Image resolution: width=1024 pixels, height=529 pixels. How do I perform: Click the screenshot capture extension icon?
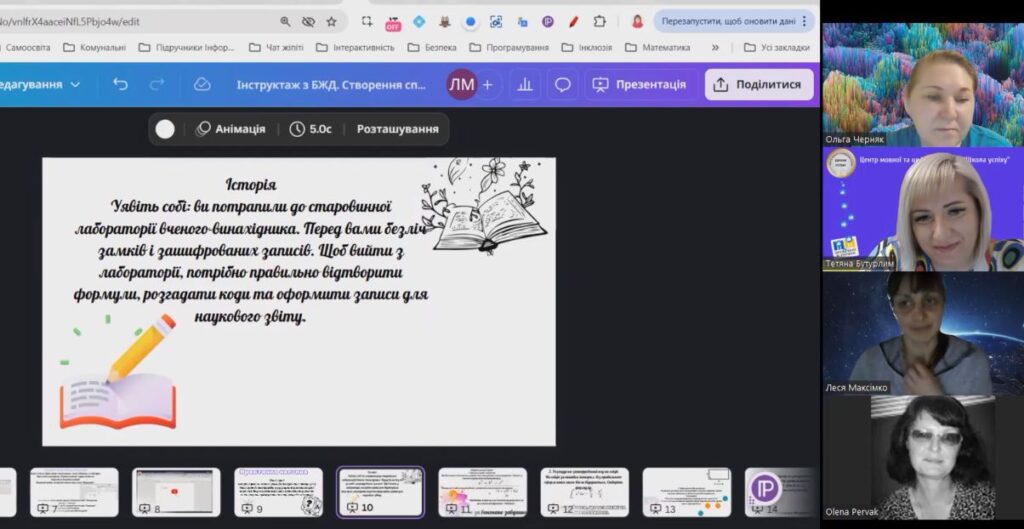(x=367, y=22)
